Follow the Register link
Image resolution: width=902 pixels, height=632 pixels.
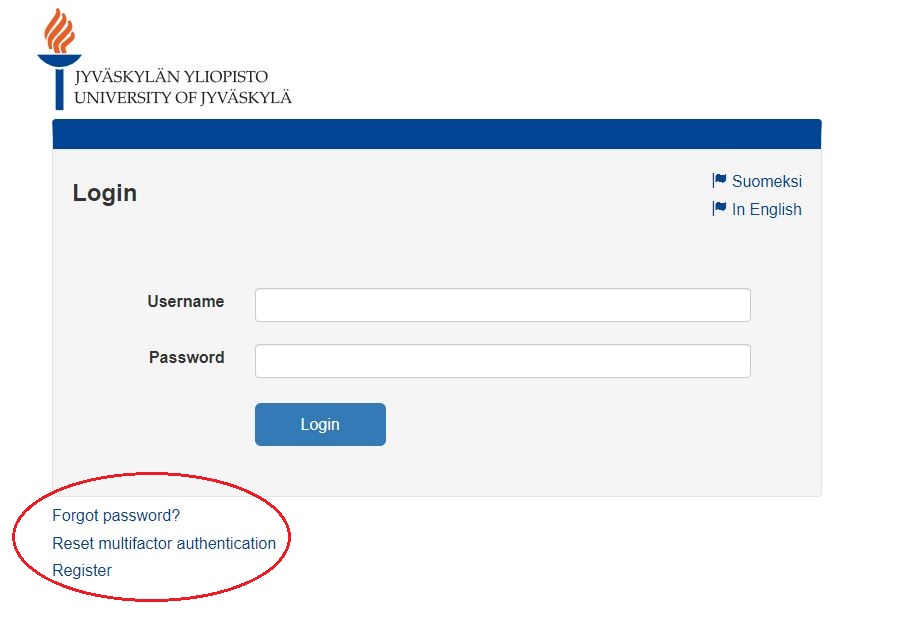tap(82, 570)
